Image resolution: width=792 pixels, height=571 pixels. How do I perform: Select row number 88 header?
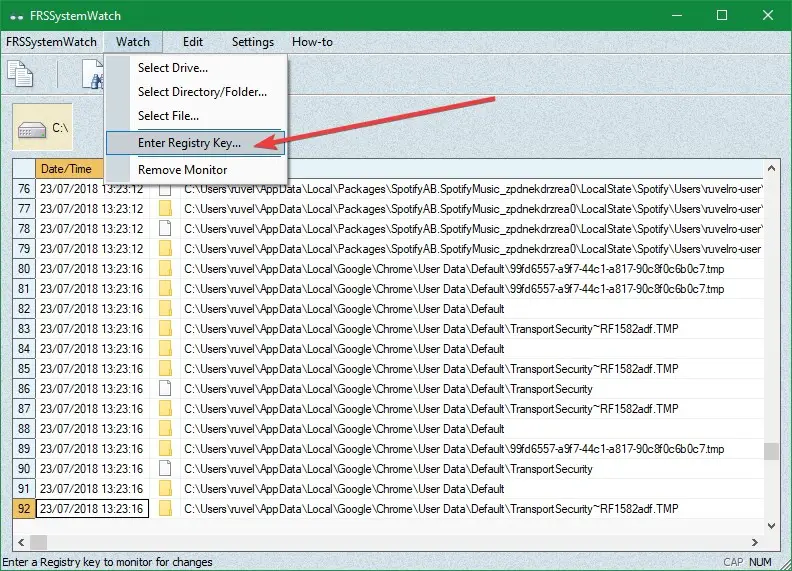point(24,429)
